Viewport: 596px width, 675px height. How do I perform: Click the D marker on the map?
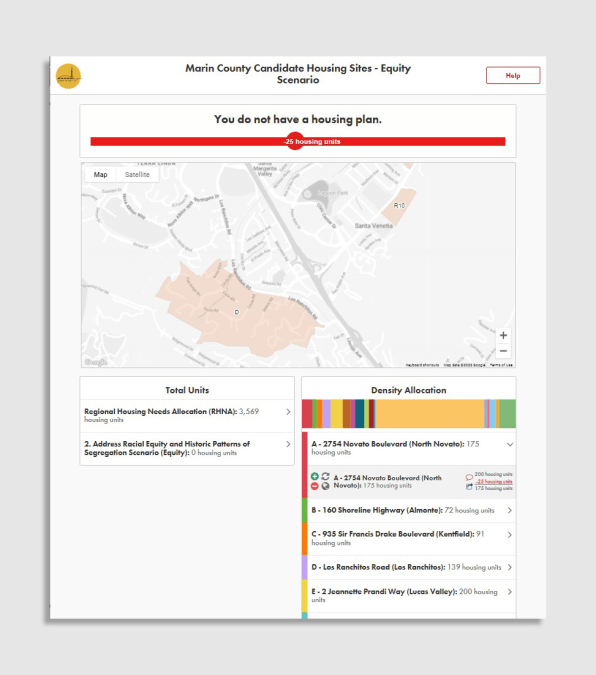(236, 312)
